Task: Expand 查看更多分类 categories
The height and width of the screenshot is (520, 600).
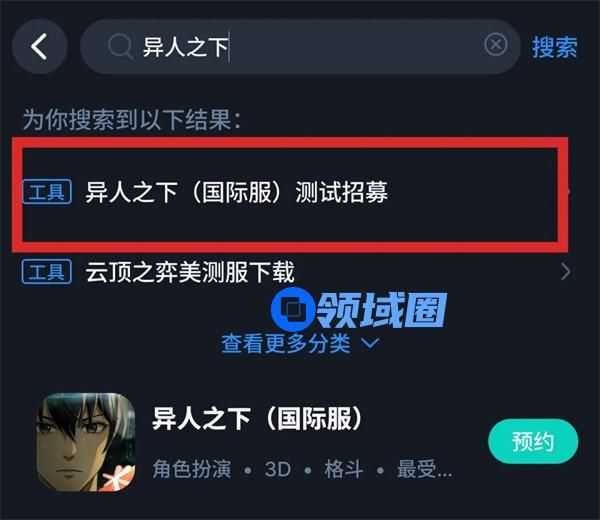Action: pos(300,343)
